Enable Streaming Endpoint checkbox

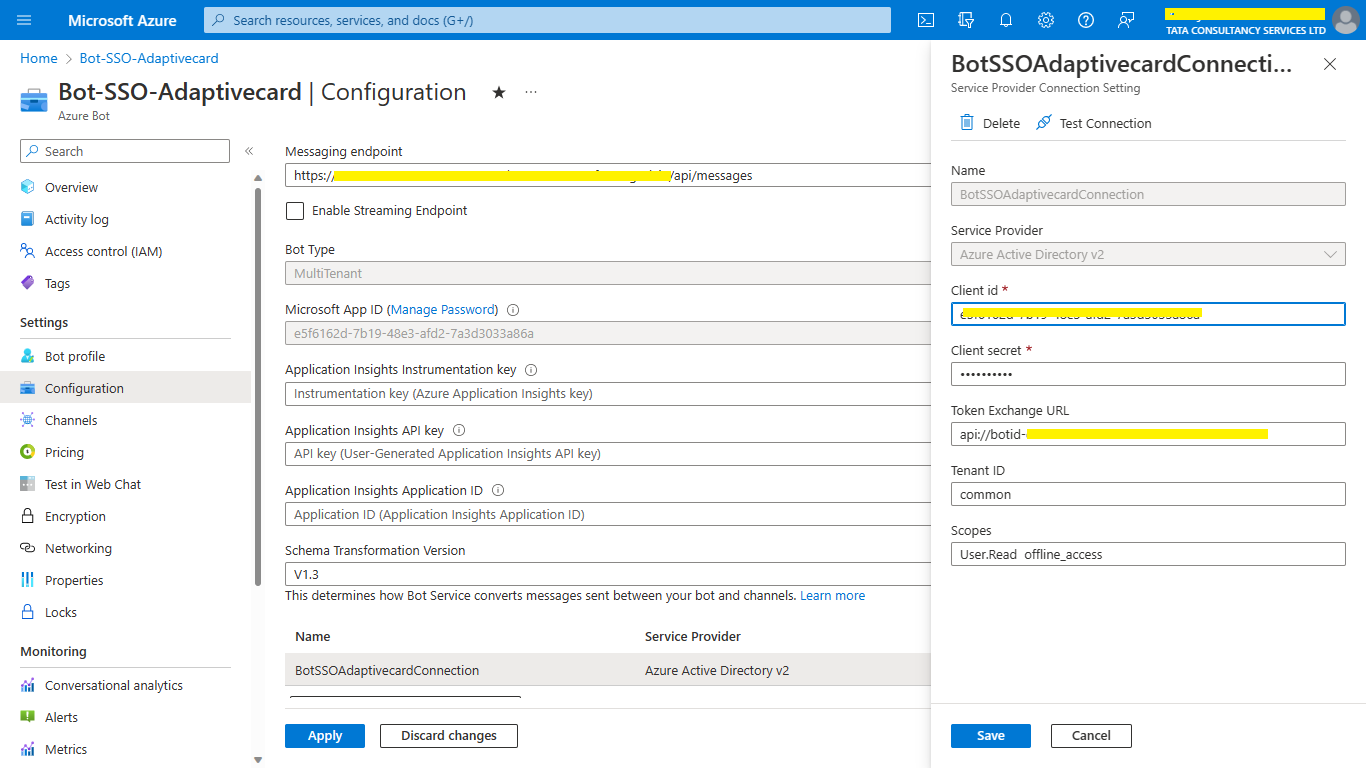point(295,210)
